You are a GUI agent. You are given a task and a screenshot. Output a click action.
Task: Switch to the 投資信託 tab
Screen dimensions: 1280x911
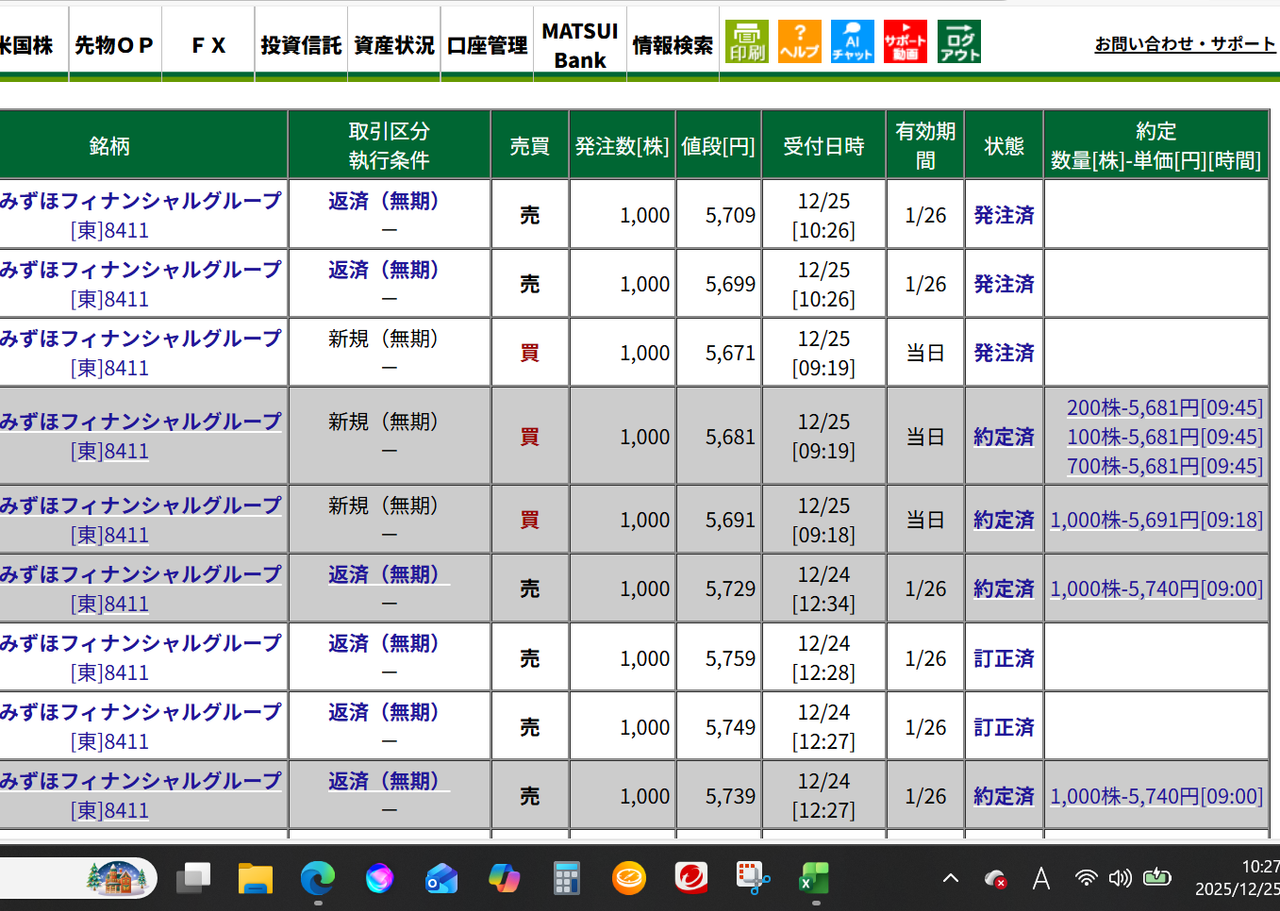tap(300, 44)
